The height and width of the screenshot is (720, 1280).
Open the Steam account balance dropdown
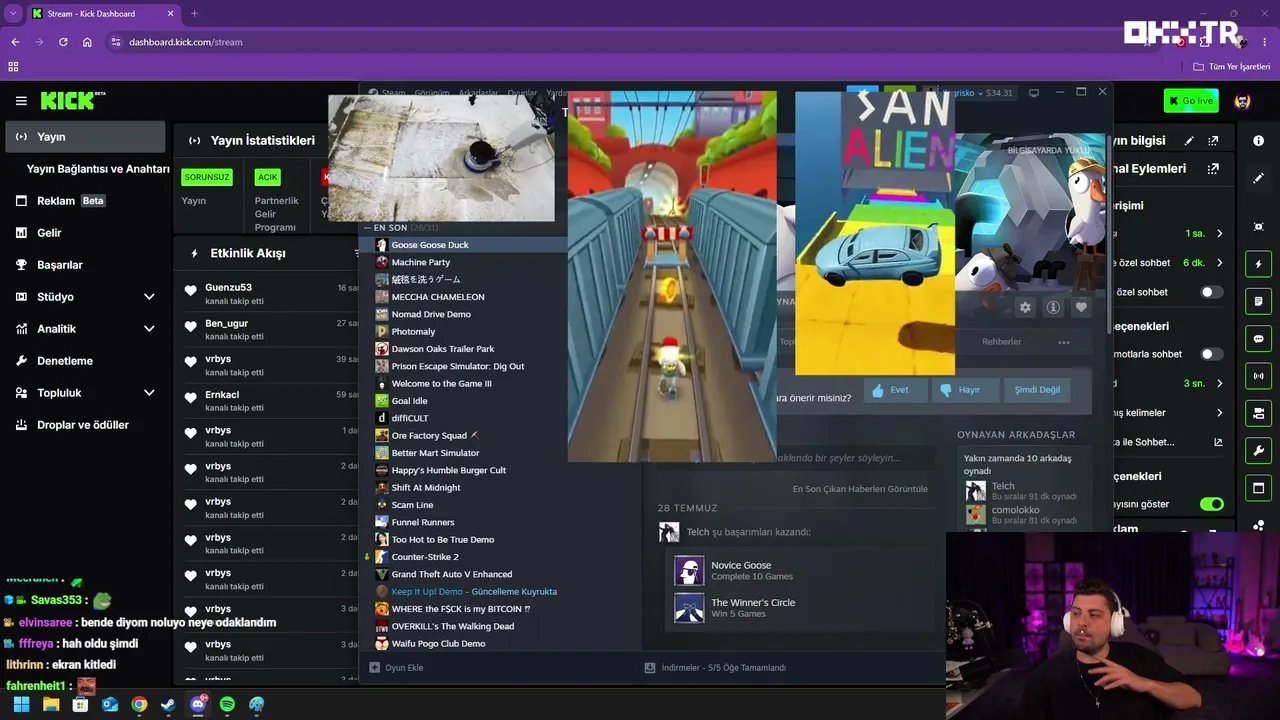(979, 93)
